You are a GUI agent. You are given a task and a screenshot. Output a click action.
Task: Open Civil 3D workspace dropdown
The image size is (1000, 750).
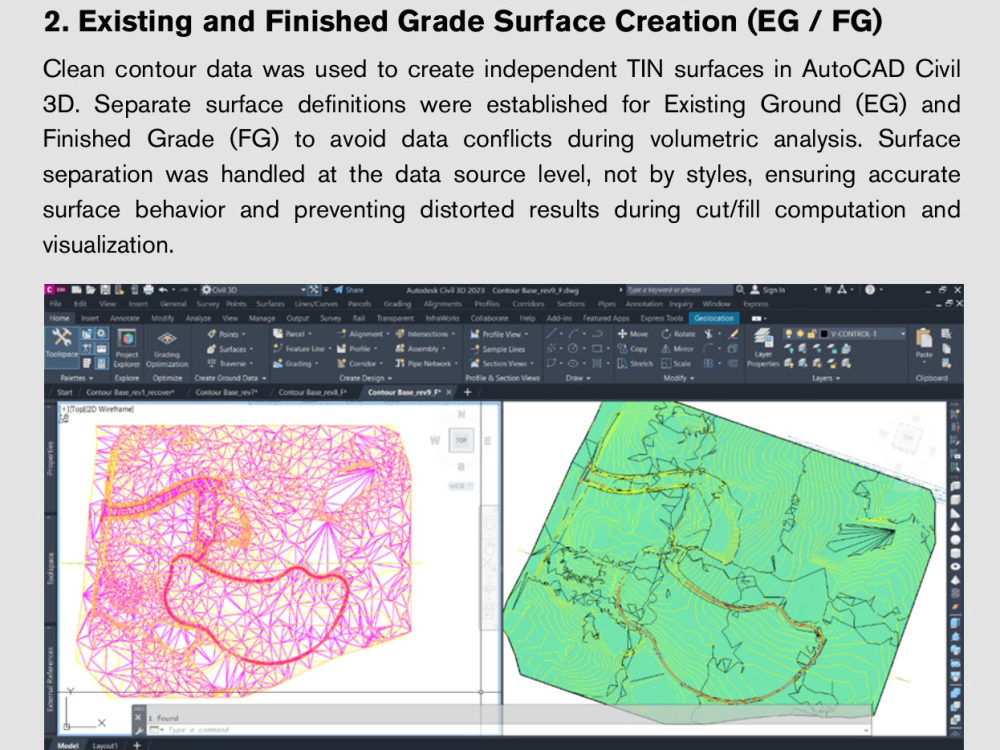point(304,290)
